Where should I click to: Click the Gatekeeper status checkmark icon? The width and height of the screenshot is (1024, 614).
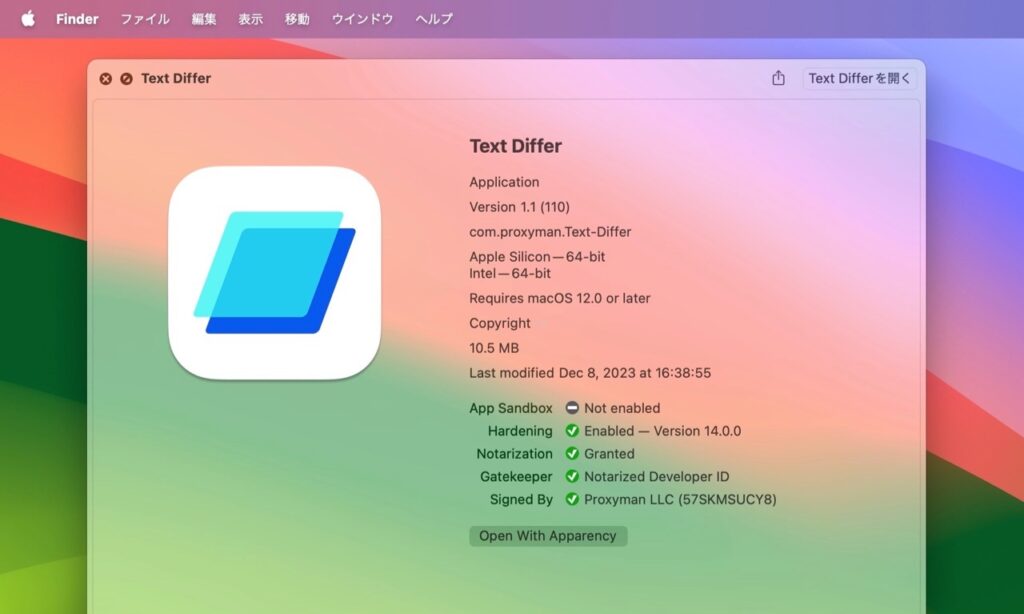point(572,477)
